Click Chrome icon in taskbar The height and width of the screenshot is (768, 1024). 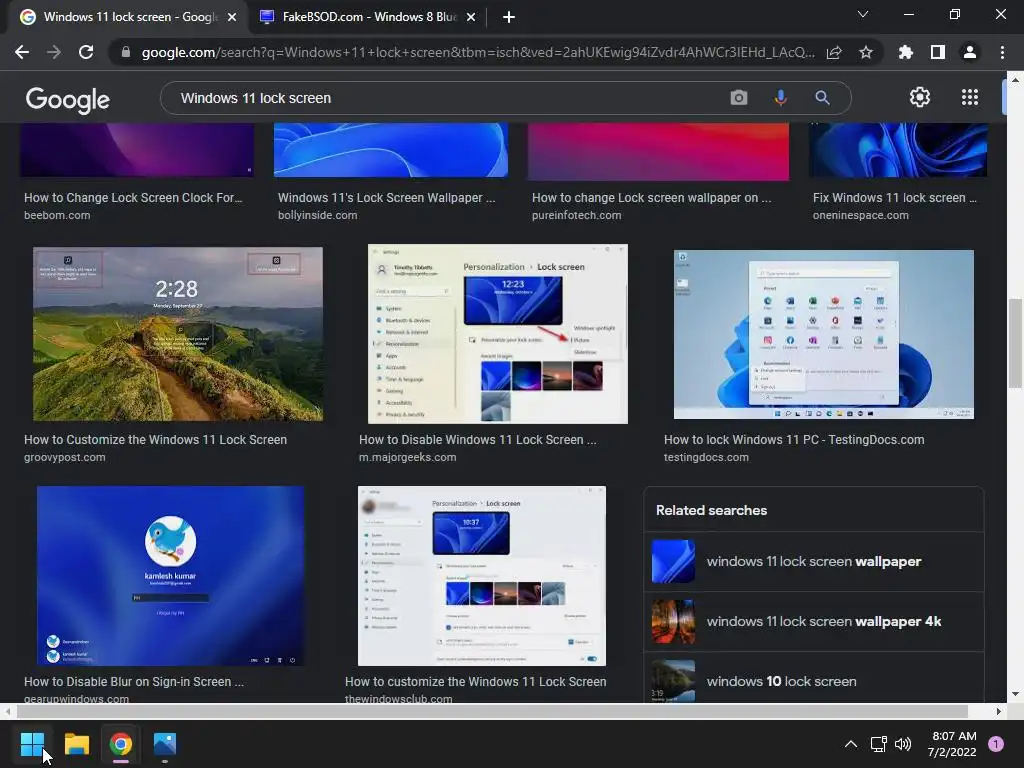coord(121,744)
